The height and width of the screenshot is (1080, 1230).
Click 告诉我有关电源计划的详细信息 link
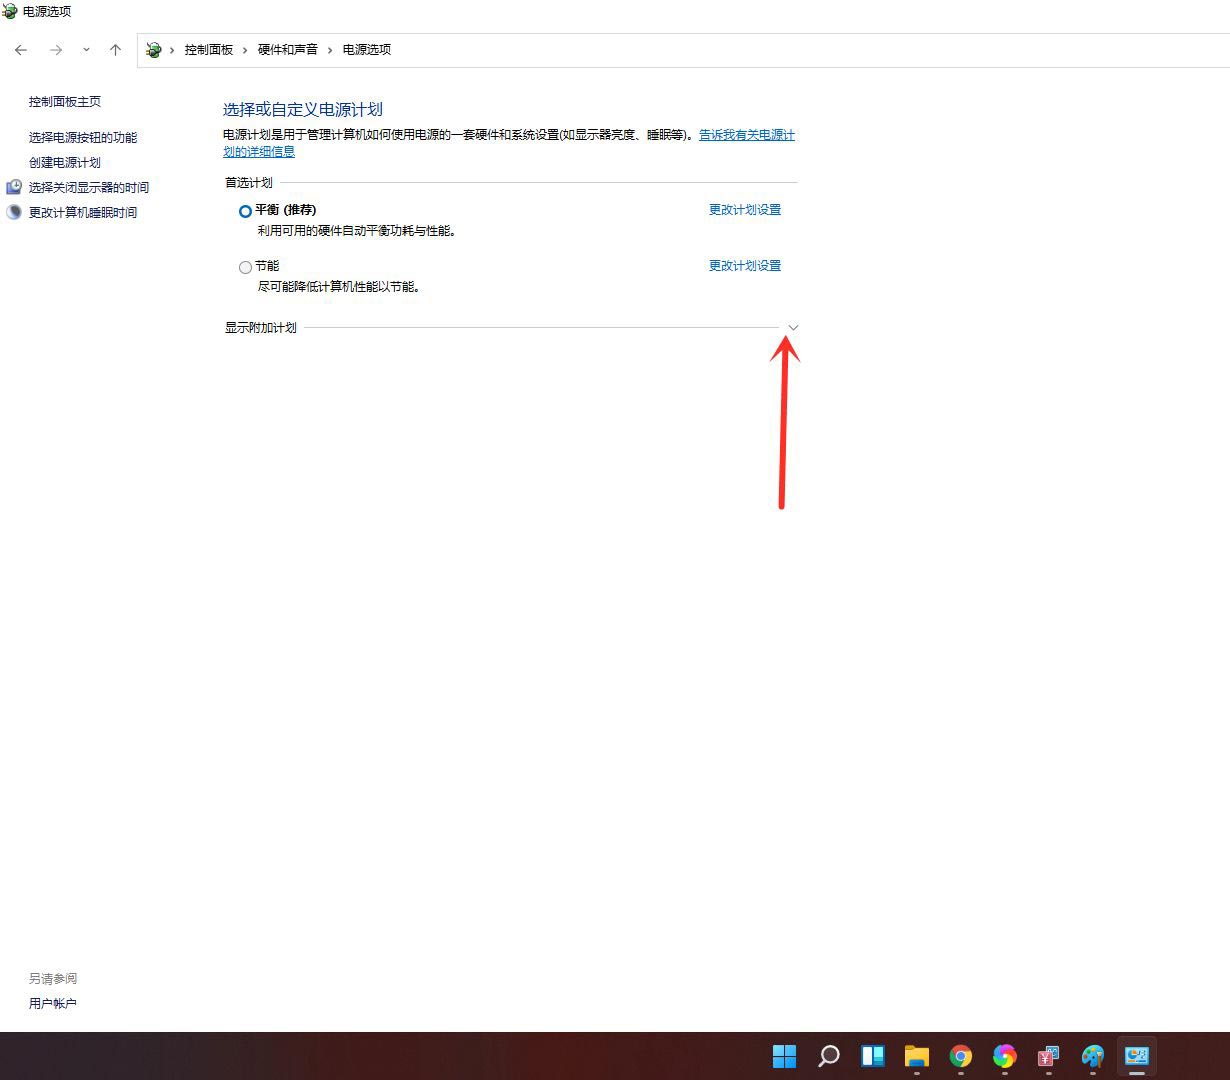pos(745,135)
